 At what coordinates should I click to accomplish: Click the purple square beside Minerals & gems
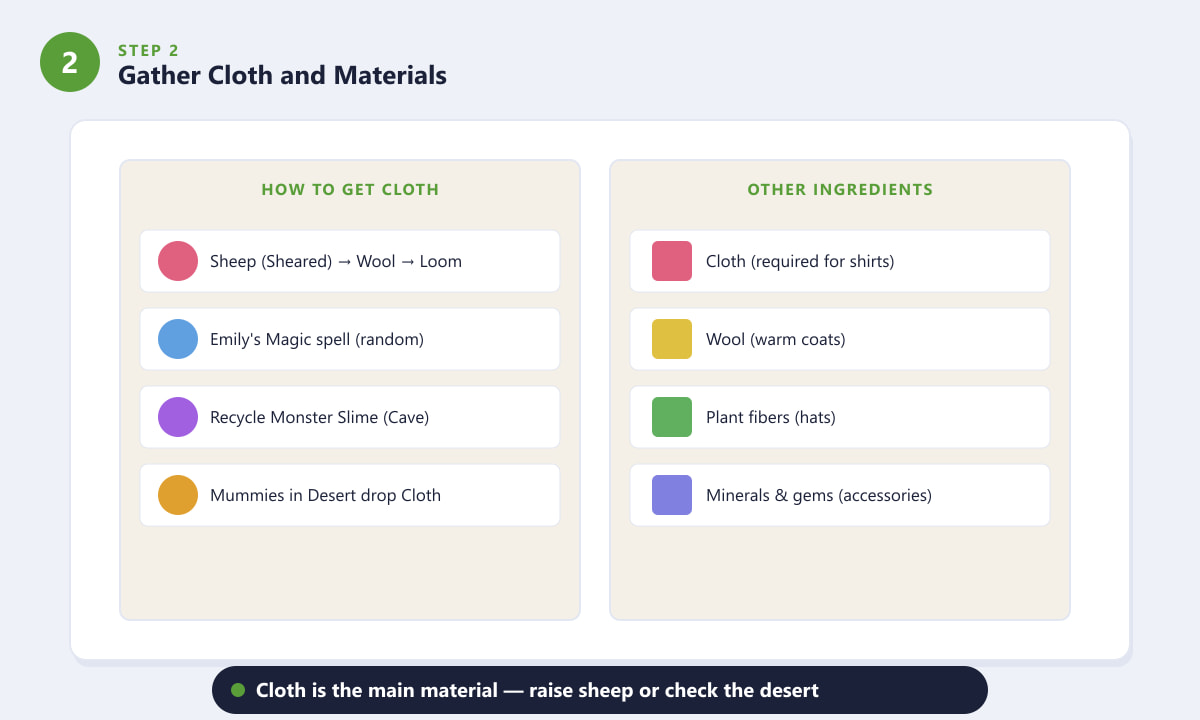coord(672,495)
